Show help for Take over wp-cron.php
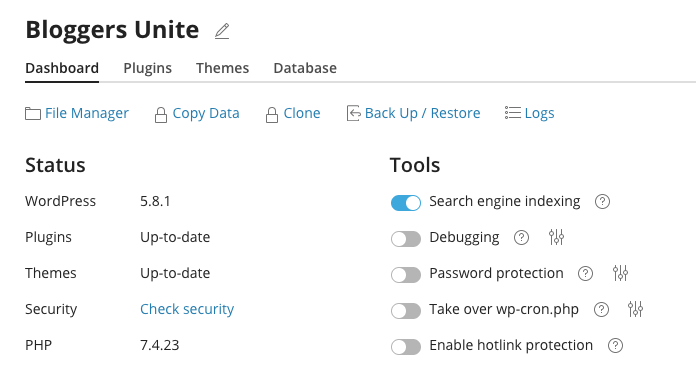696x372 pixels. pos(601,309)
